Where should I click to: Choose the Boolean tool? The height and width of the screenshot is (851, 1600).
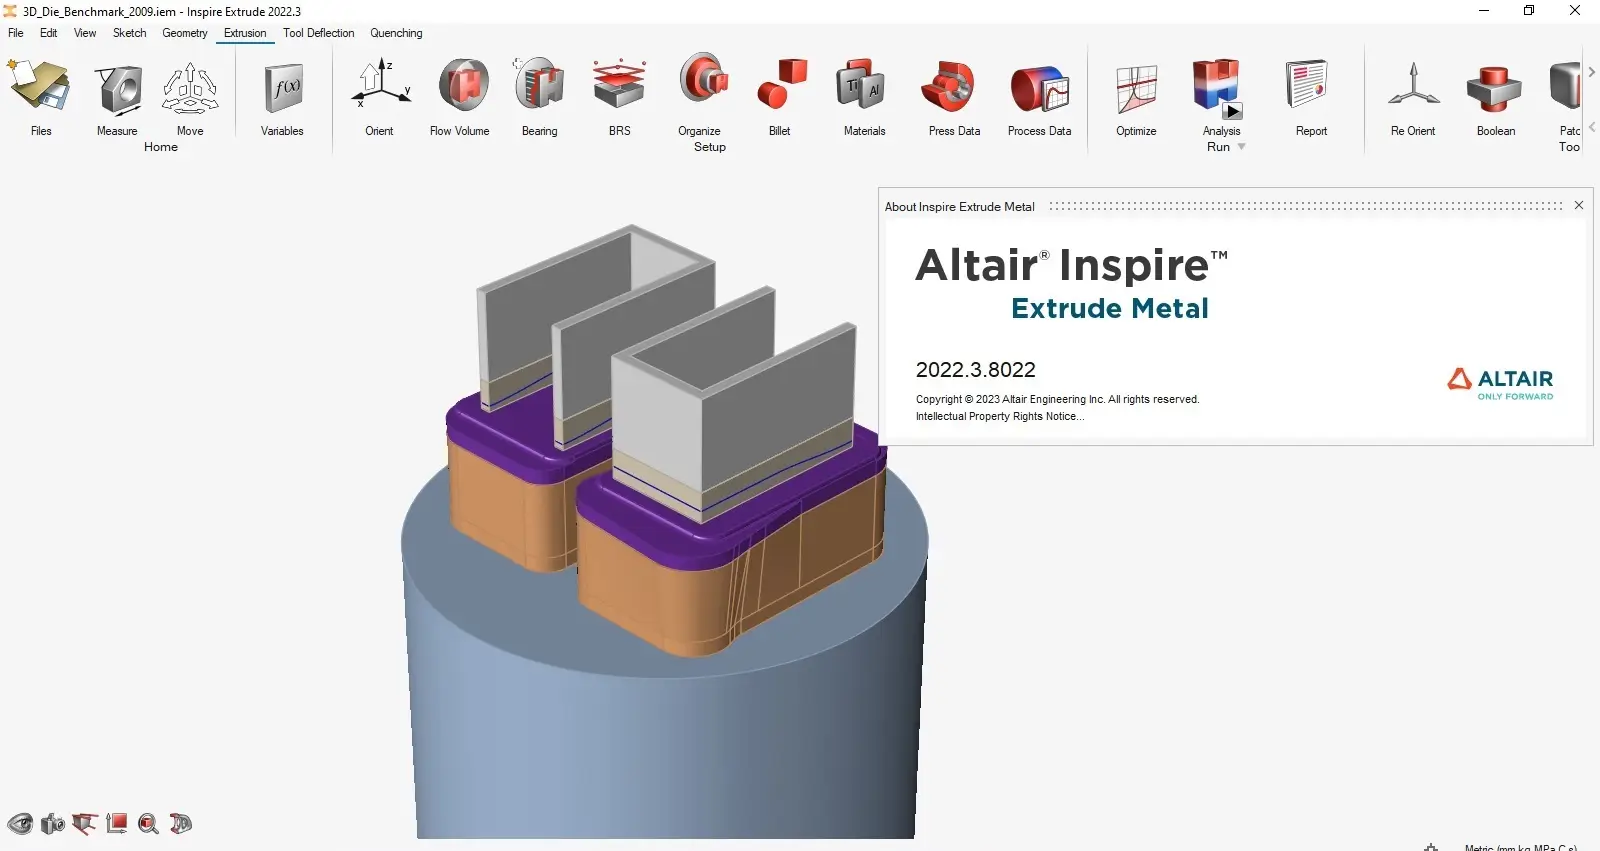(x=1494, y=90)
